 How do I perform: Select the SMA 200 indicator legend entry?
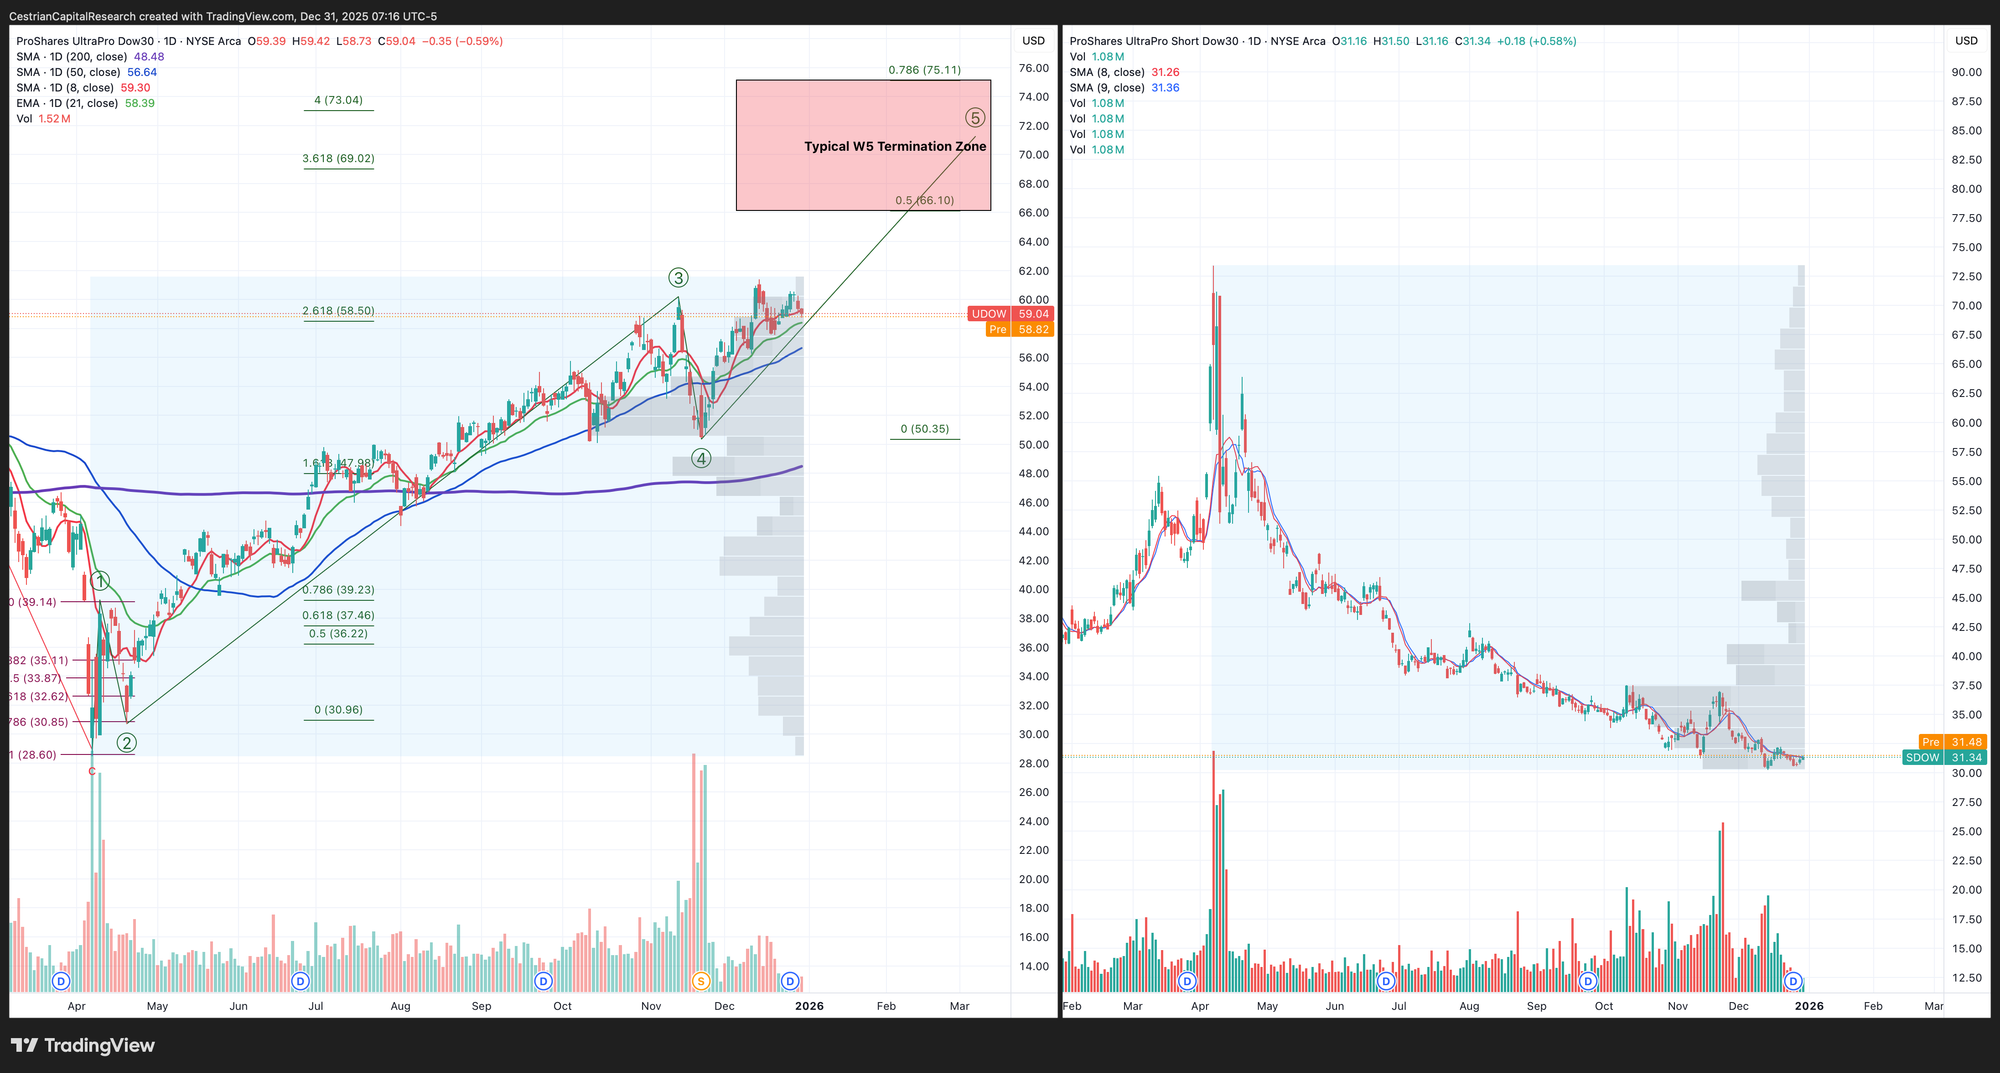[90, 57]
